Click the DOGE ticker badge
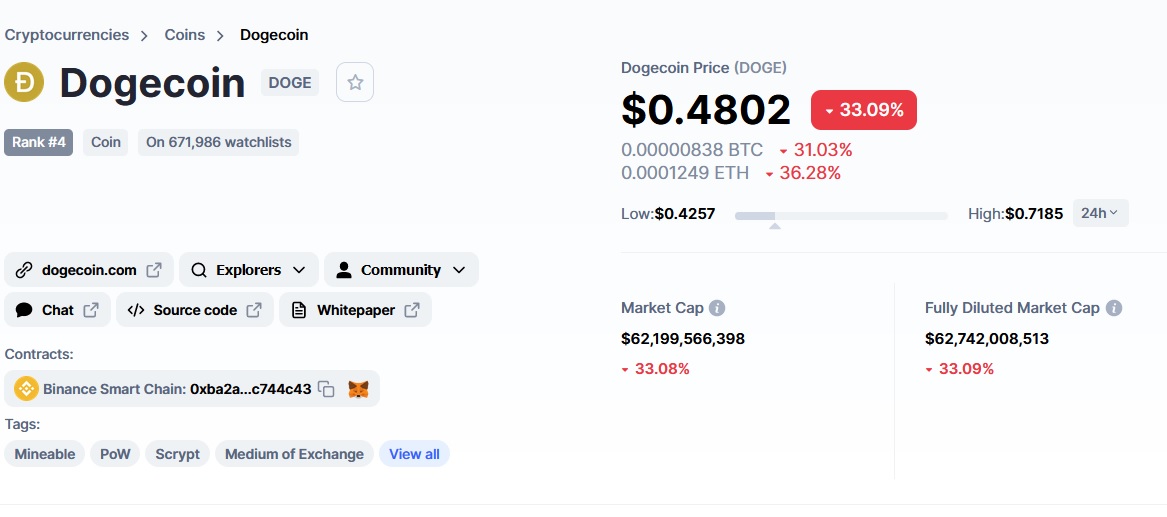The height and width of the screenshot is (517, 1167). tap(290, 83)
